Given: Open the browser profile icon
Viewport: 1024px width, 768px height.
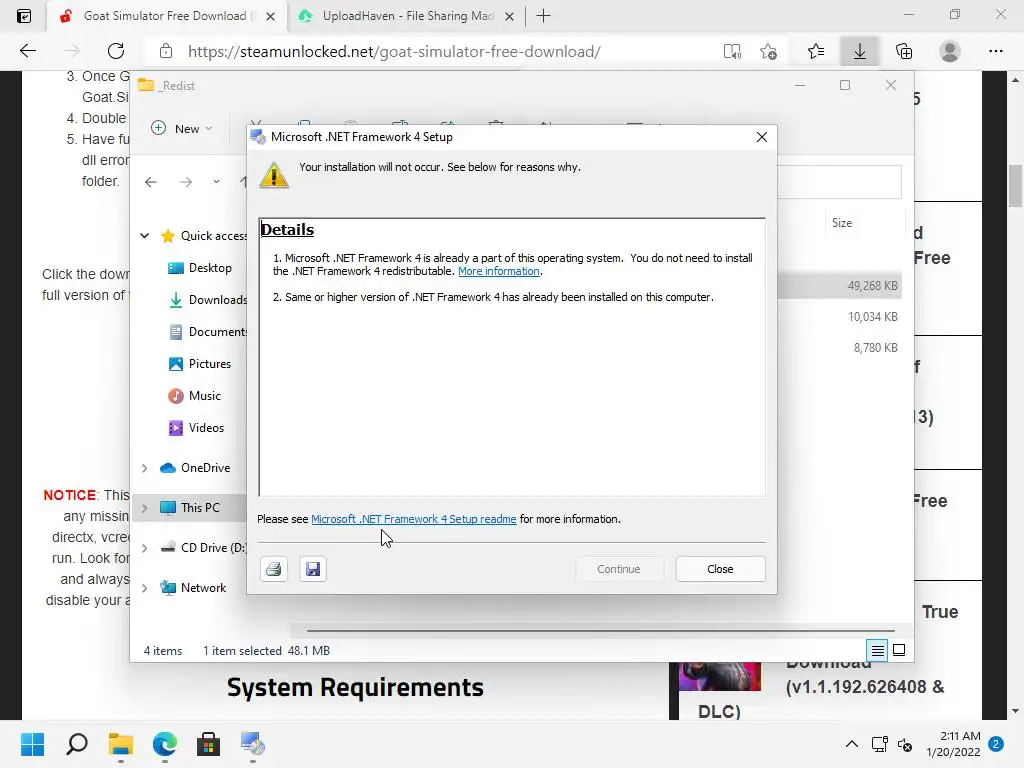Looking at the screenshot, I should coord(950,51).
